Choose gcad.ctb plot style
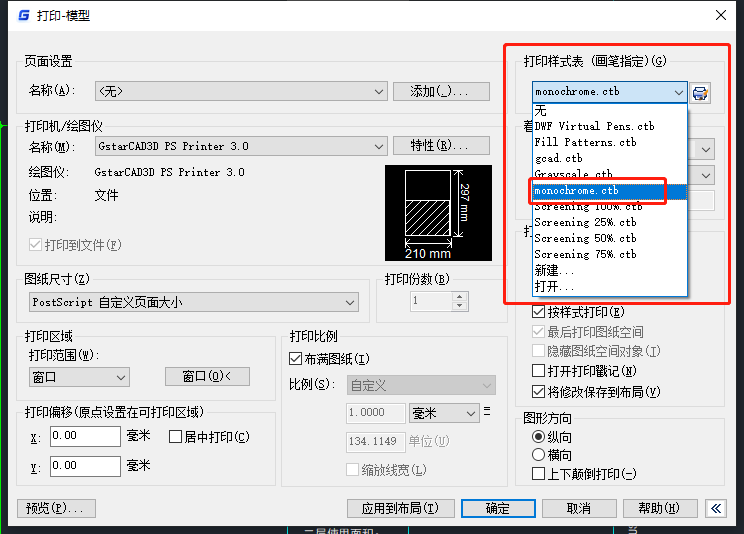The height and width of the screenshot is (534, 744). [x=609, y=158]
